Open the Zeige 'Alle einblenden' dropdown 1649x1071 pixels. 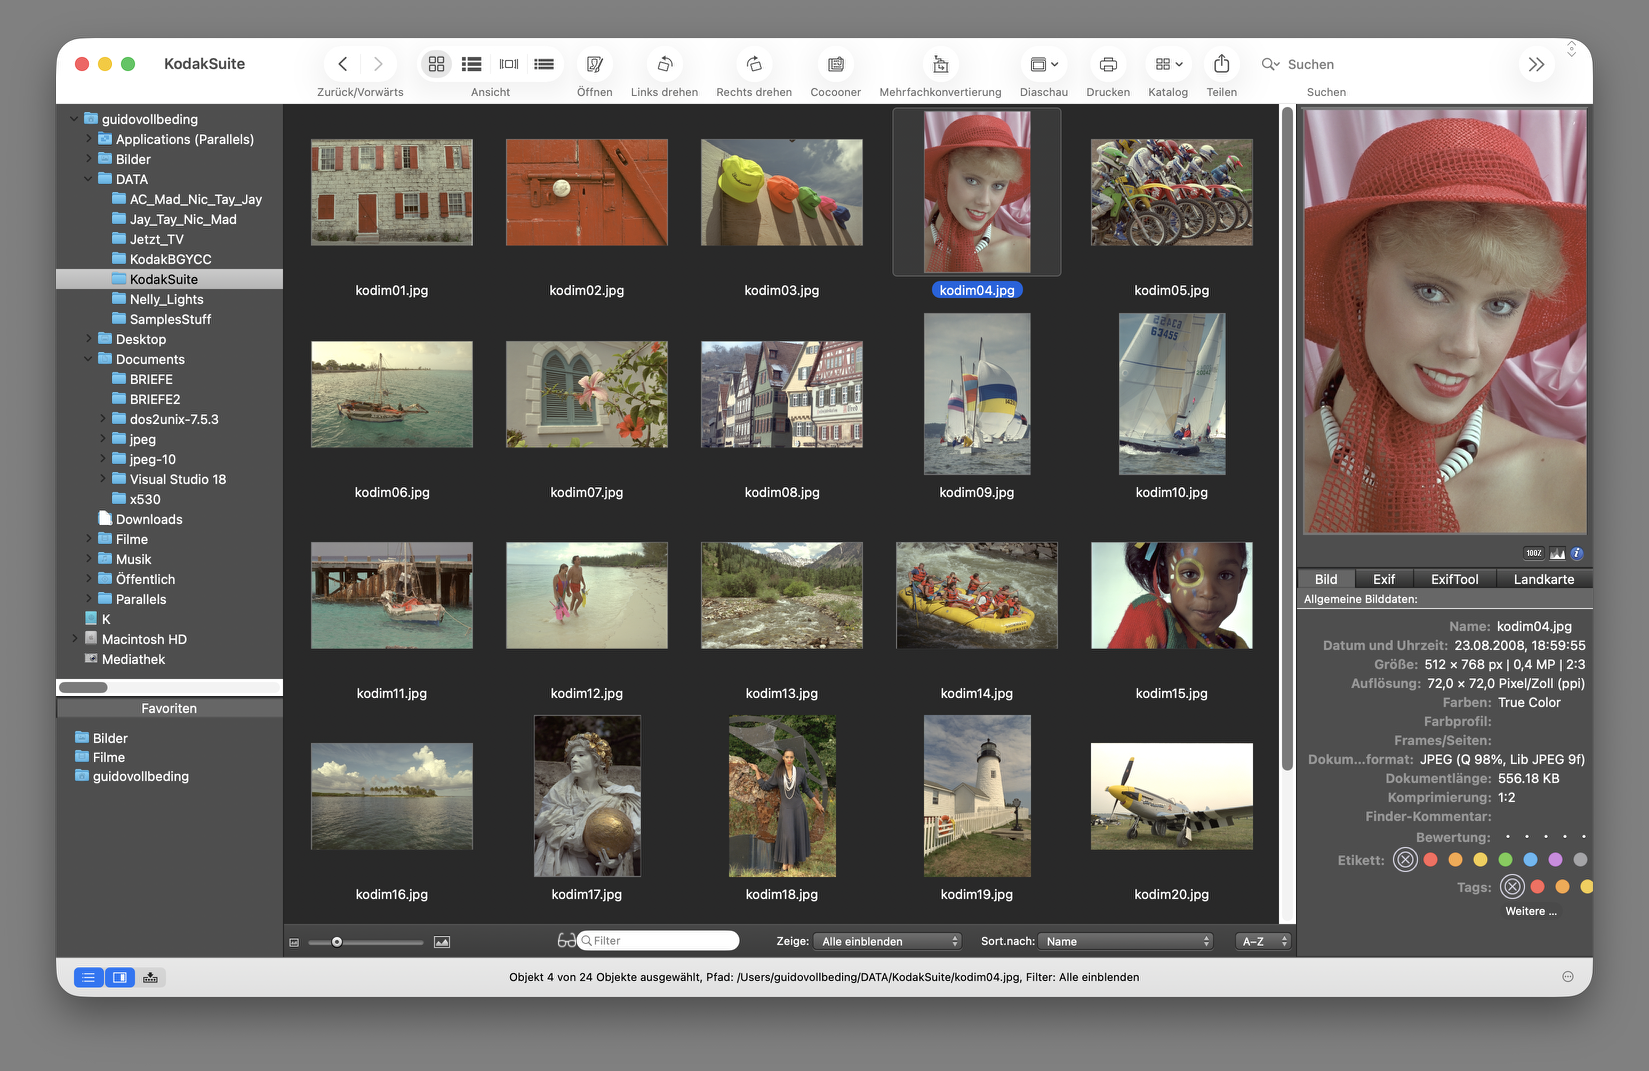point(889,941)
